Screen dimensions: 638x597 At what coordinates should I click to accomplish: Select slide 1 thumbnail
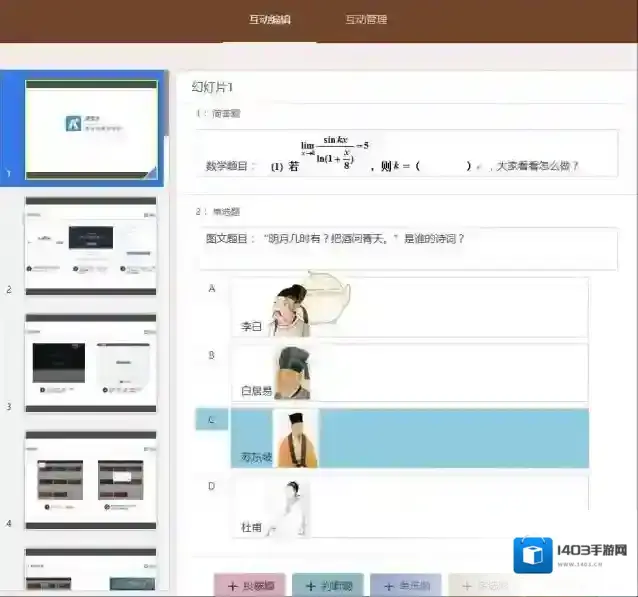tap(91, 130)
